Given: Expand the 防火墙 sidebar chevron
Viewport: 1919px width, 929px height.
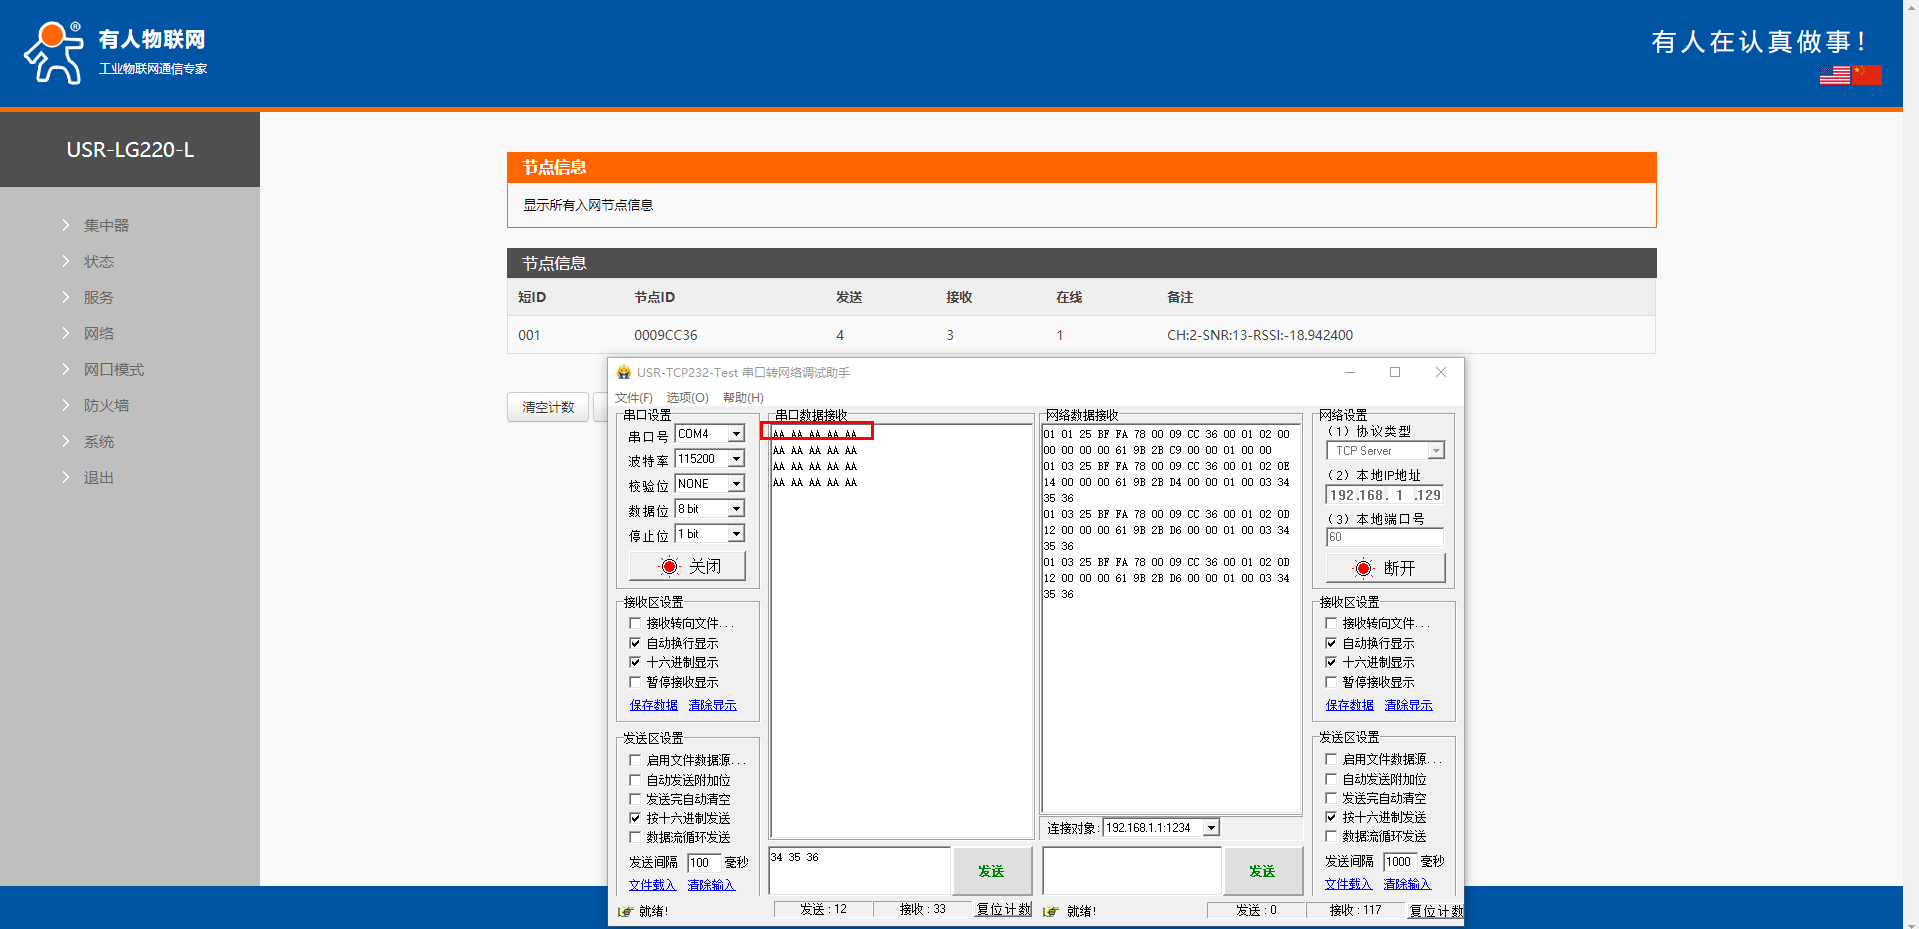Looking at the screenshot, I should coord(66,405).
